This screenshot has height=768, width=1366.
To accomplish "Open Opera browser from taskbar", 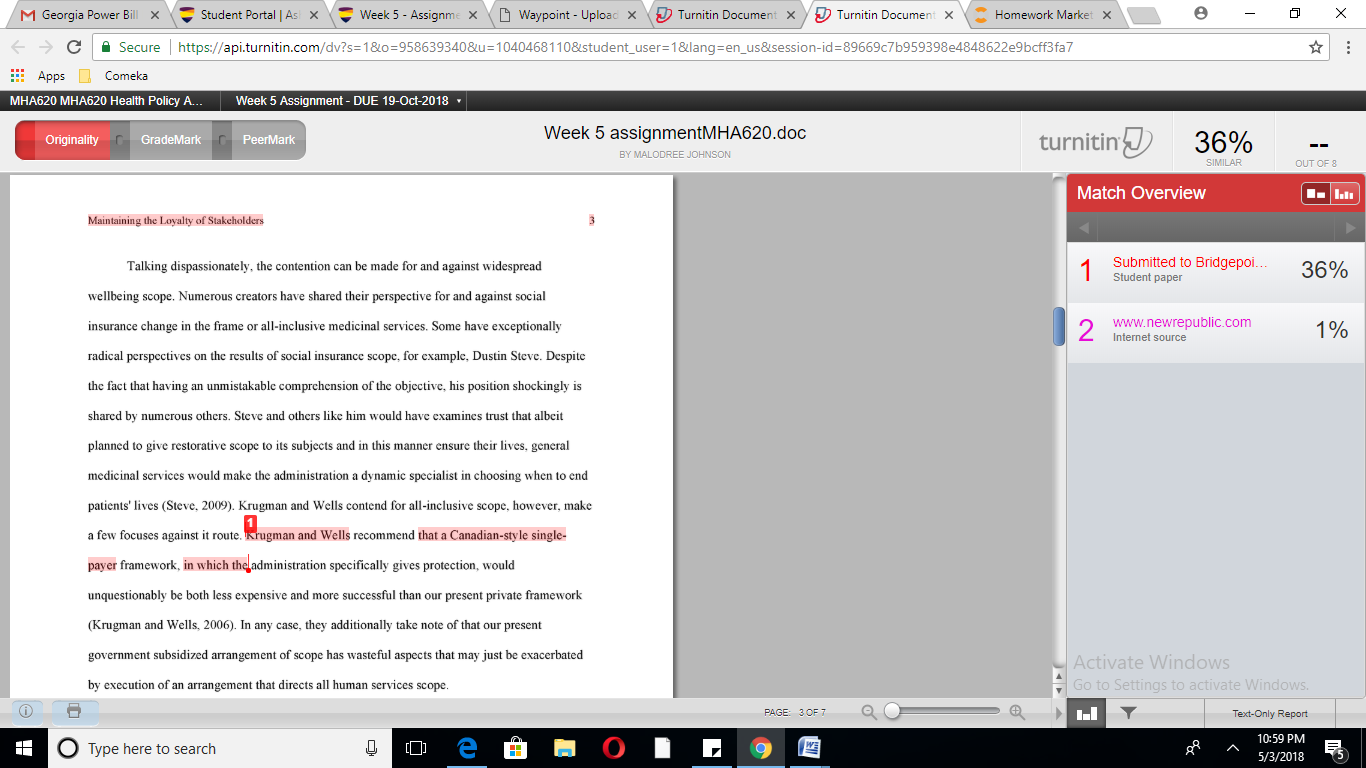I will [614, 748].
